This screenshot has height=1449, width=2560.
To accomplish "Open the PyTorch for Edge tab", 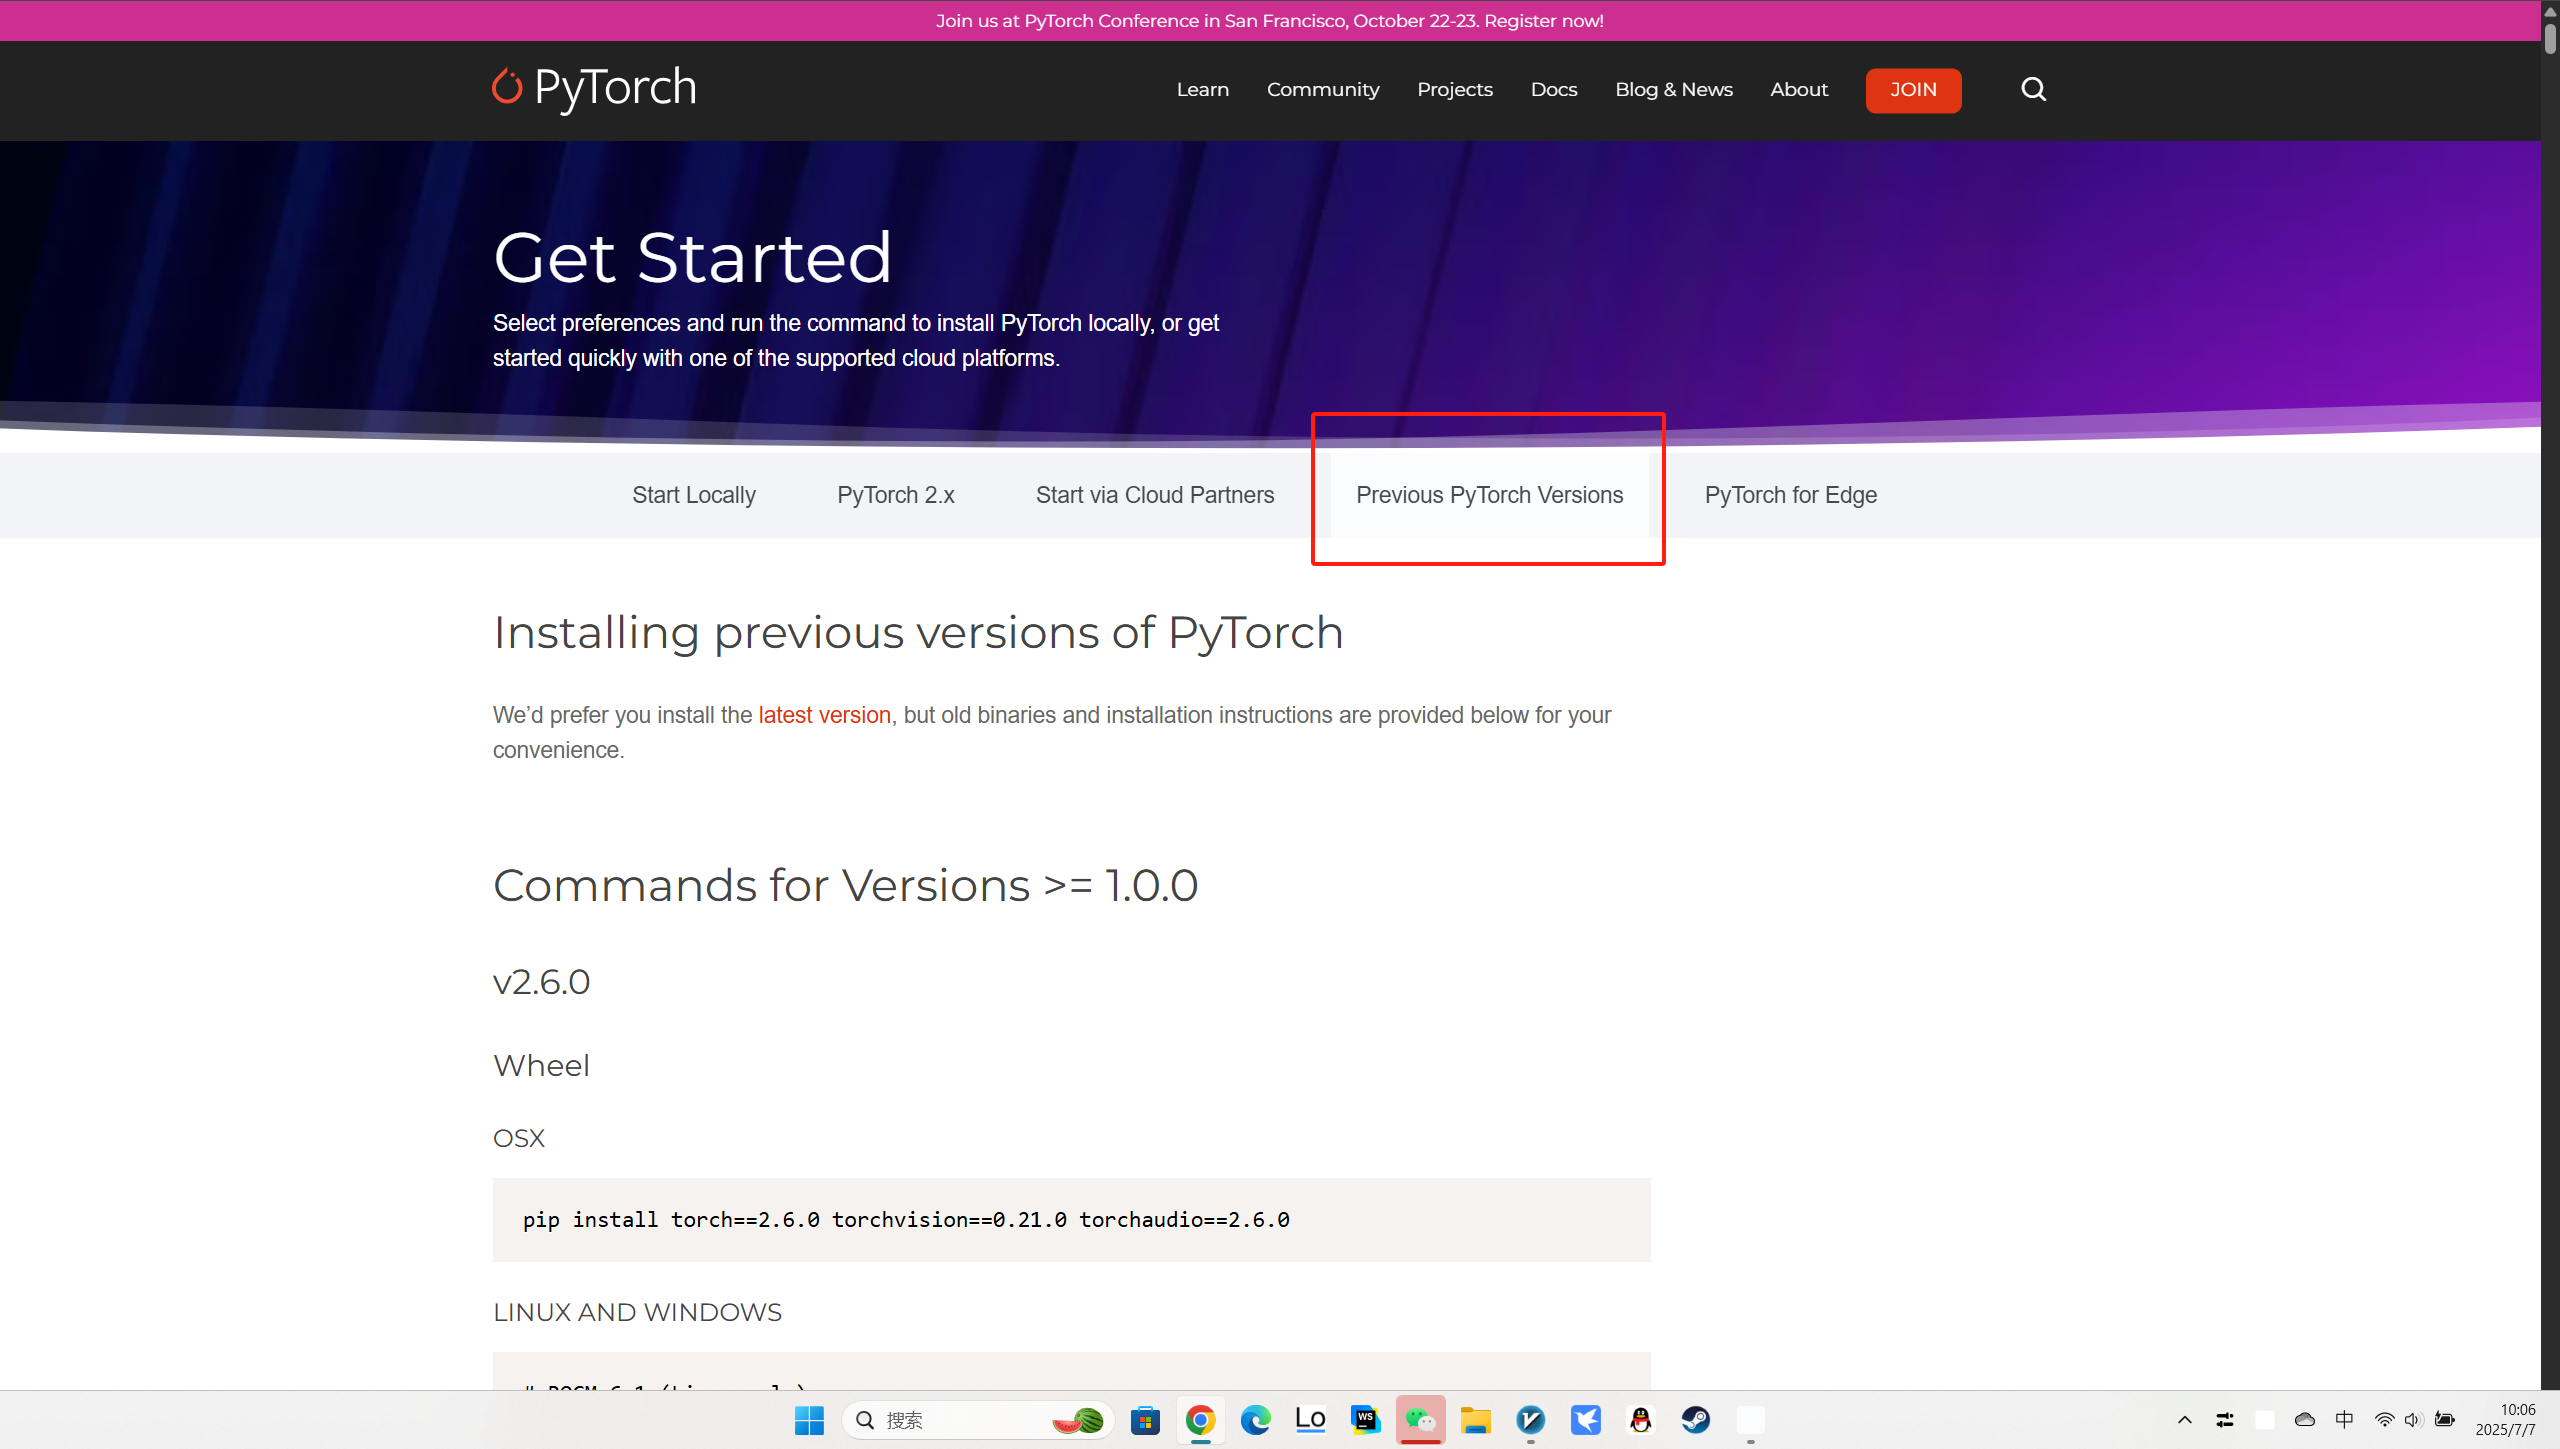I will pyautogui.click(x=1790, y=494).
